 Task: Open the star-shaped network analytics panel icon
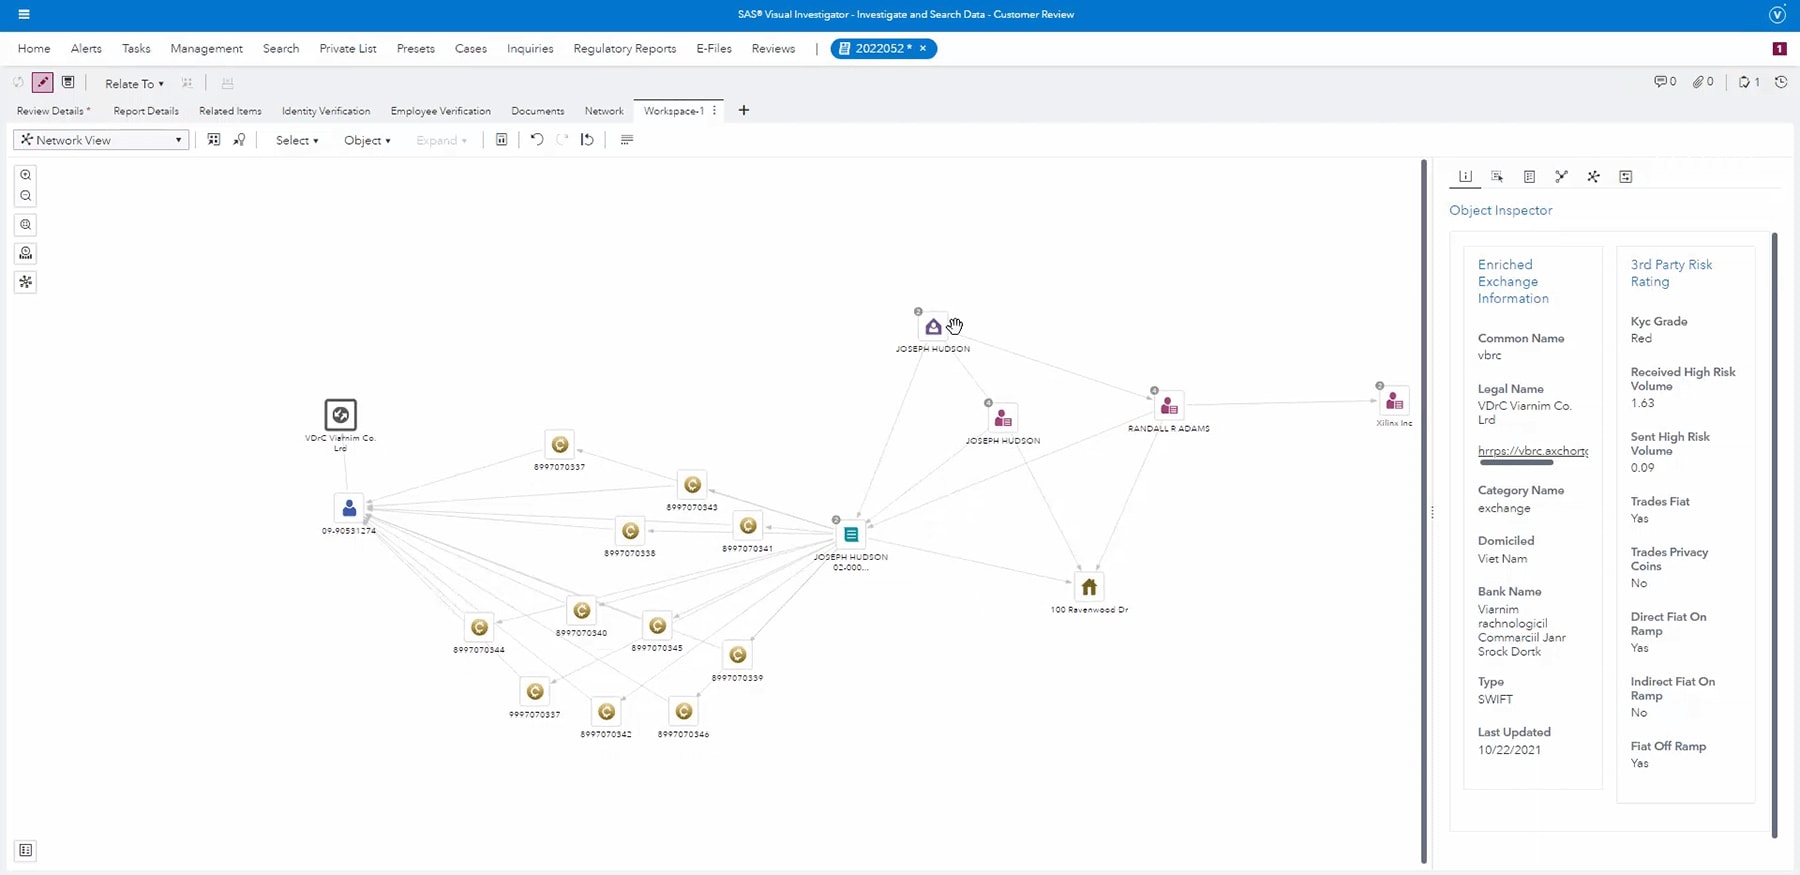pyautogui.click(x=1593, y=176)
